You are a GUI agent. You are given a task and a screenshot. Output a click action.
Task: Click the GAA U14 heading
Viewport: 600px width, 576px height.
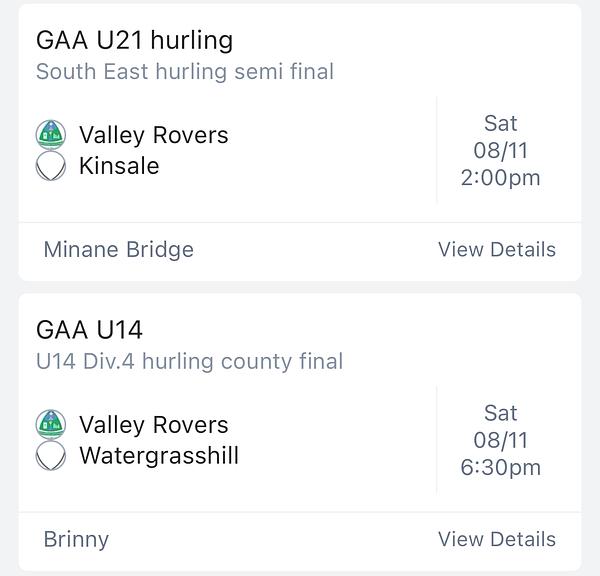89,330
